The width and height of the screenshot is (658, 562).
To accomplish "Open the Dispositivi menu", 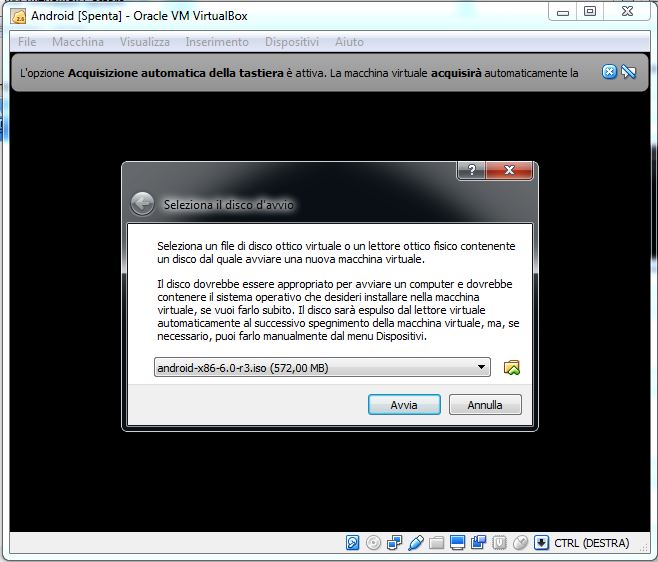I will pyautogui.click(x=292, y=42).
